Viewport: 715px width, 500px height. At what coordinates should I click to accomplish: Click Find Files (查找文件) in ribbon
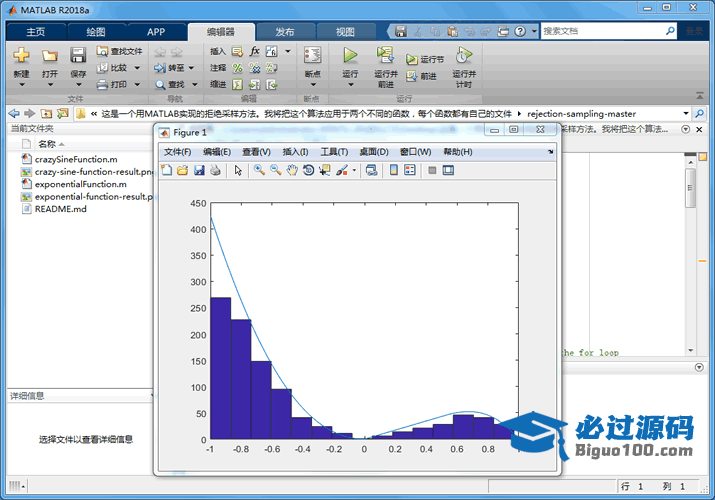[x=119, y=51]
